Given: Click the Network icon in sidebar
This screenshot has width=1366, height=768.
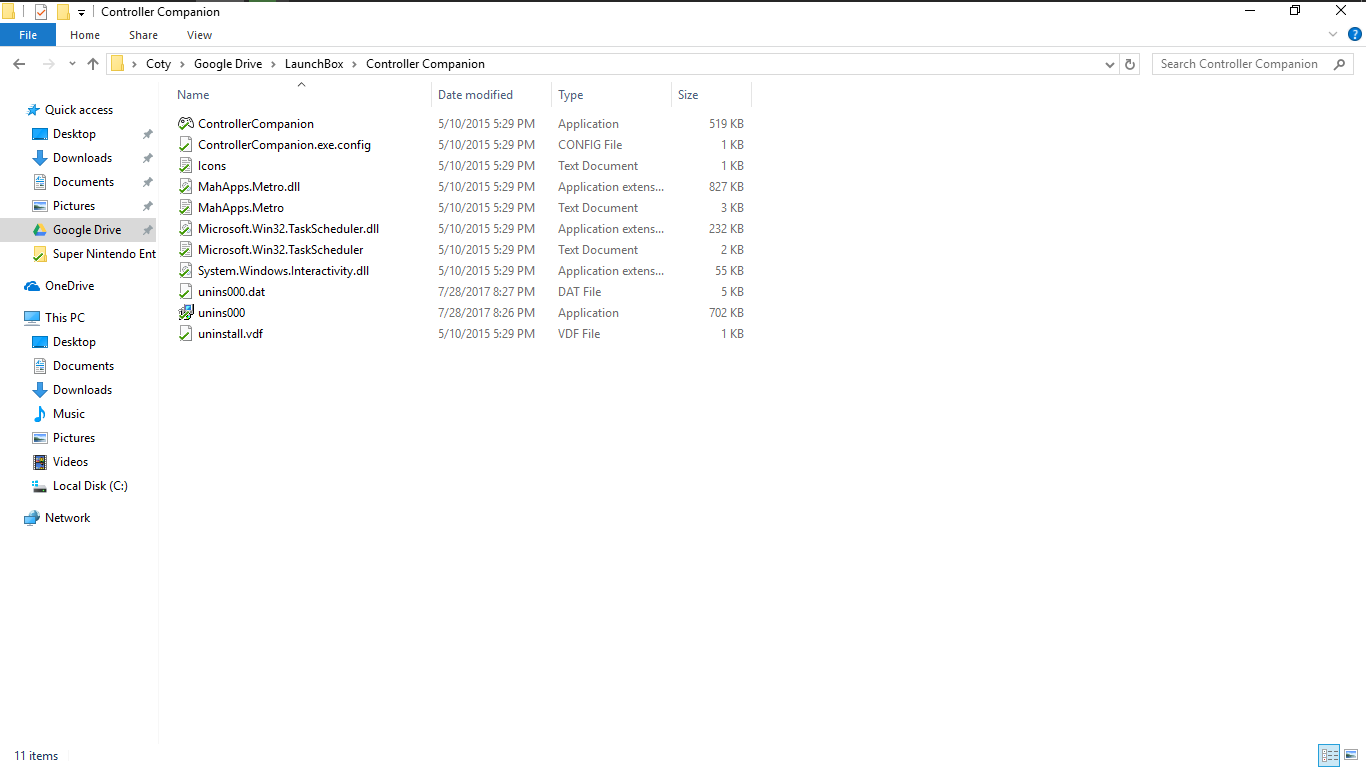Looking at the screenshot, I should pyautogui.click(x=32, y=518).
